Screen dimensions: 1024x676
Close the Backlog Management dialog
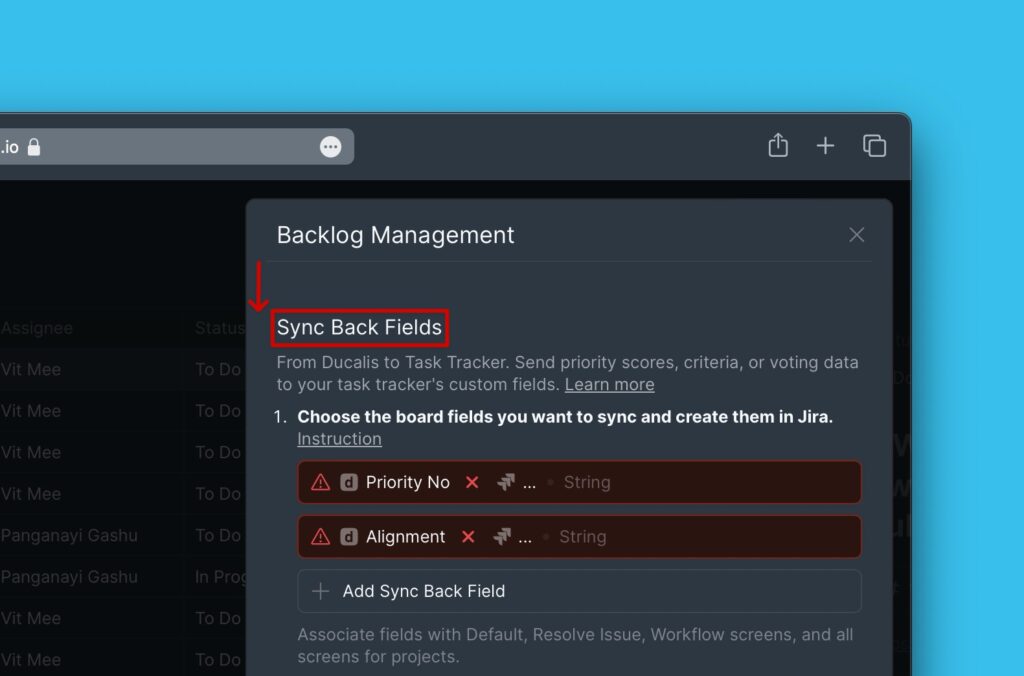[x=856, y=234]
